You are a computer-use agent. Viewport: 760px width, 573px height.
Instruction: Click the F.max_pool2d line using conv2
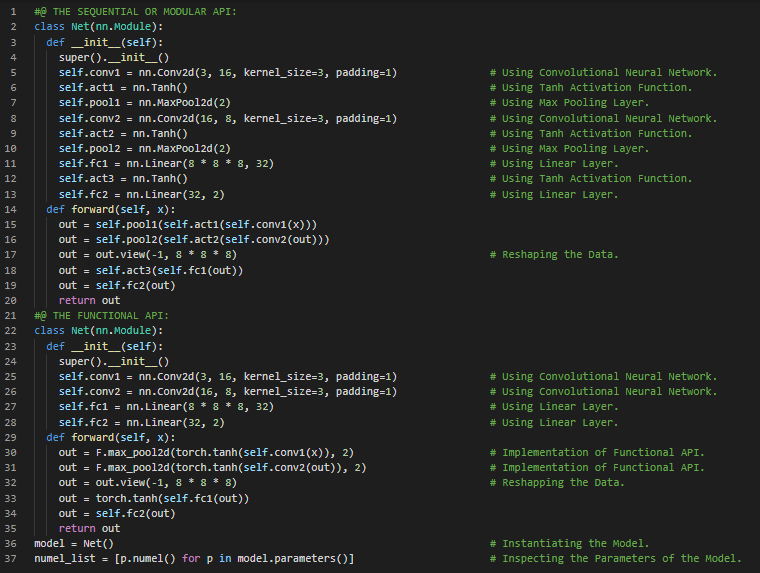212,467
